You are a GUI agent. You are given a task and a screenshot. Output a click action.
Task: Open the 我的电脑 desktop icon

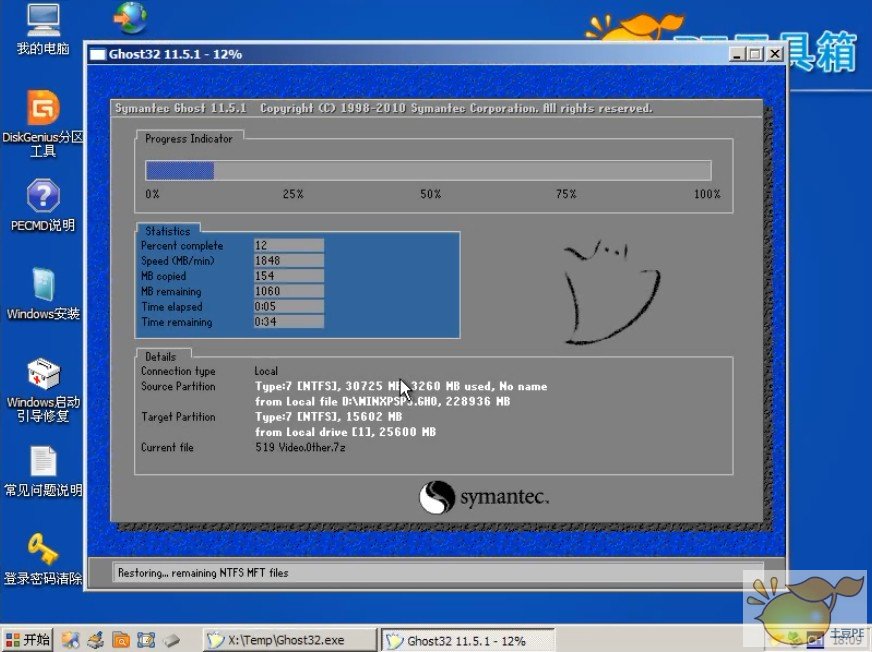43,29
